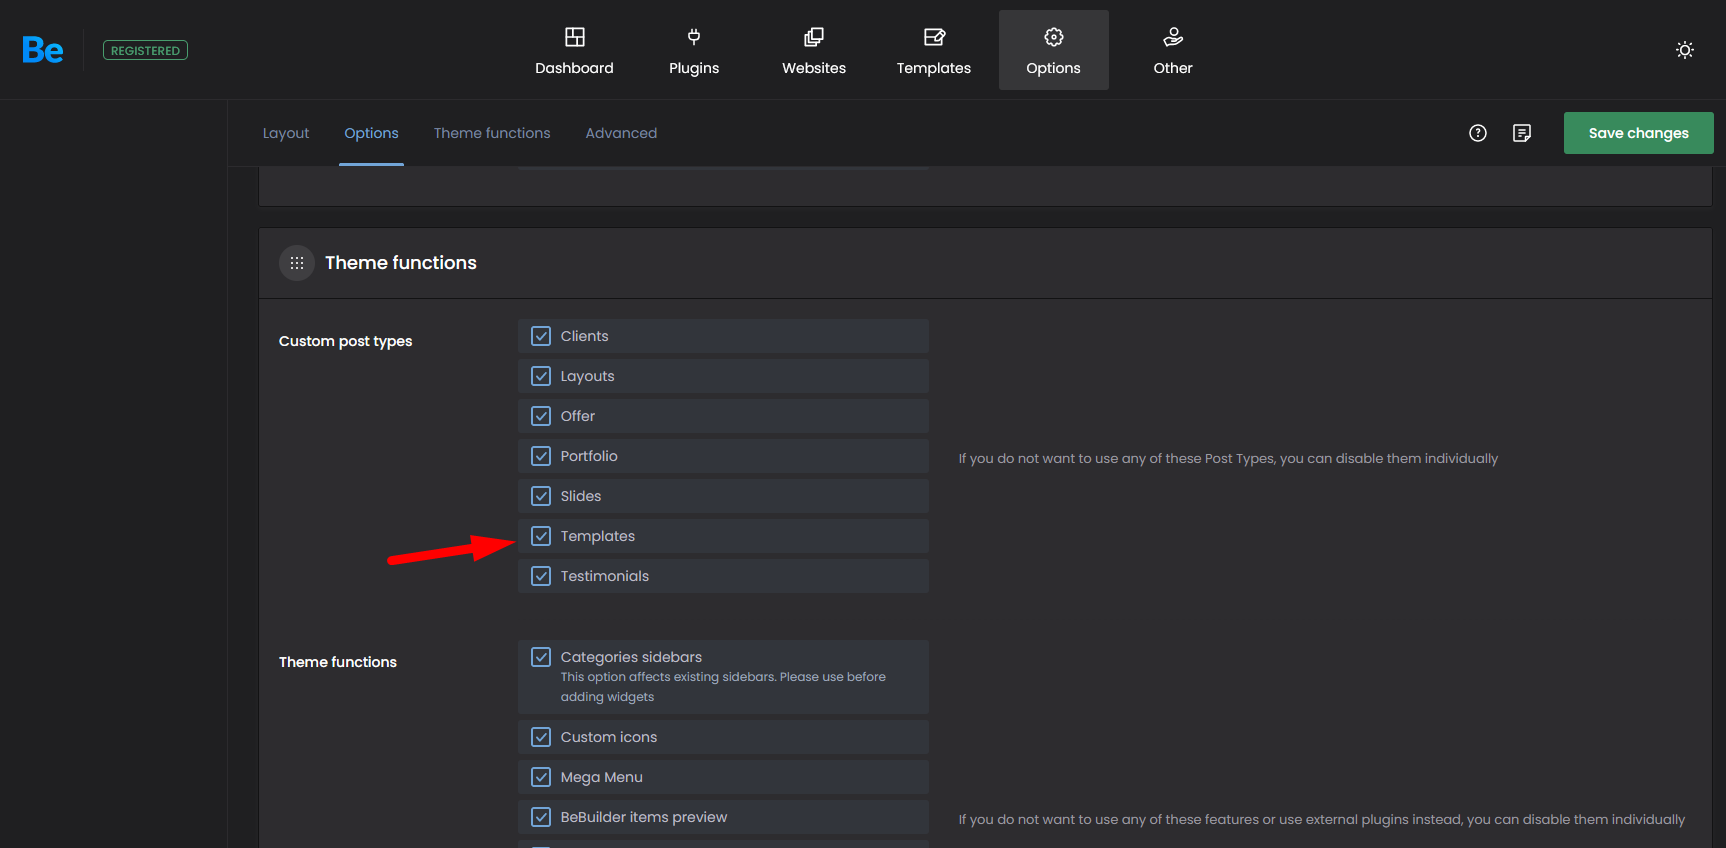Screen dimensions: 1726x848
Task: Switch to the Advanced tab
Action: [x=621, y=133]
